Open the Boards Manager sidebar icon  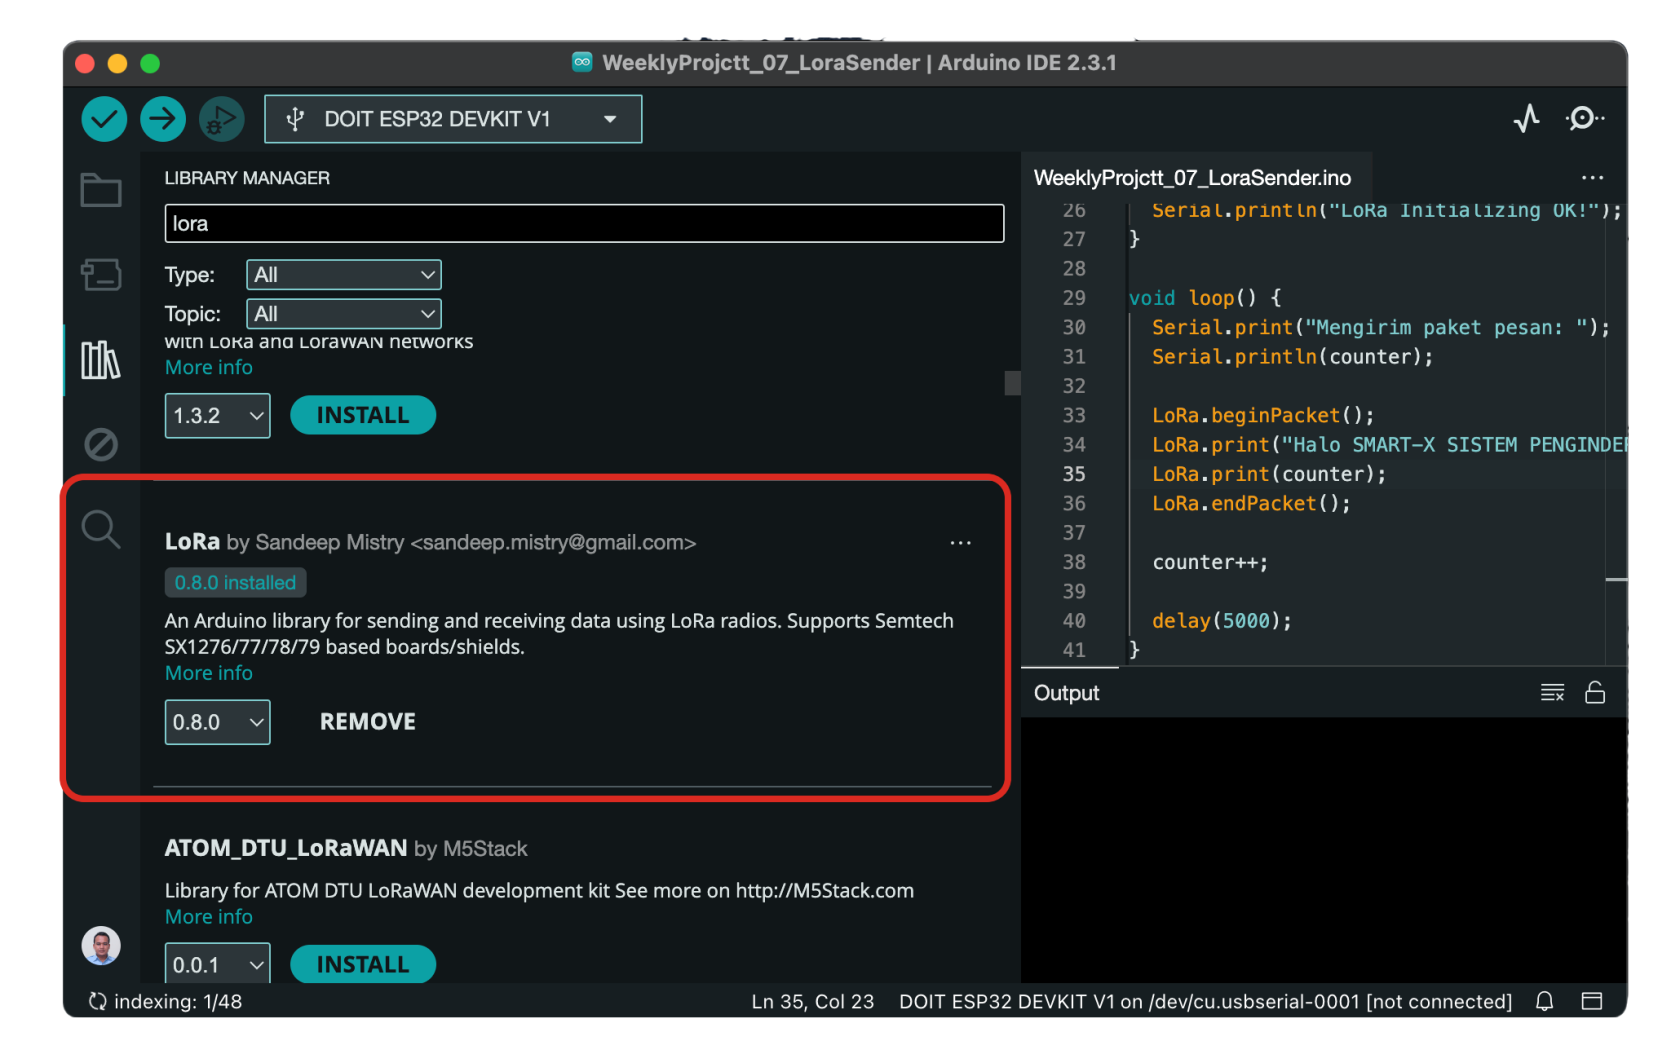pyautogui.click(x=101, y=274)
